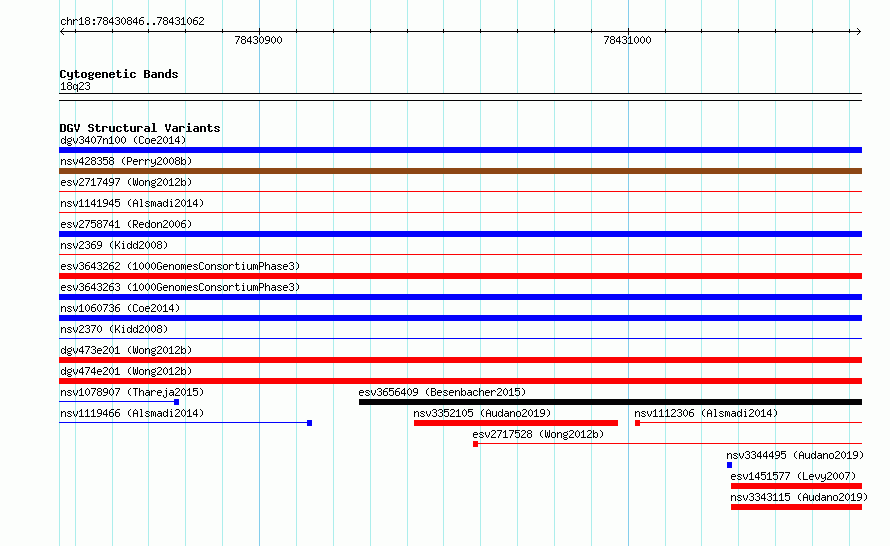Select the DGV Structural Variants track title
Screen dimensions: 890x546
coord(140,128)
